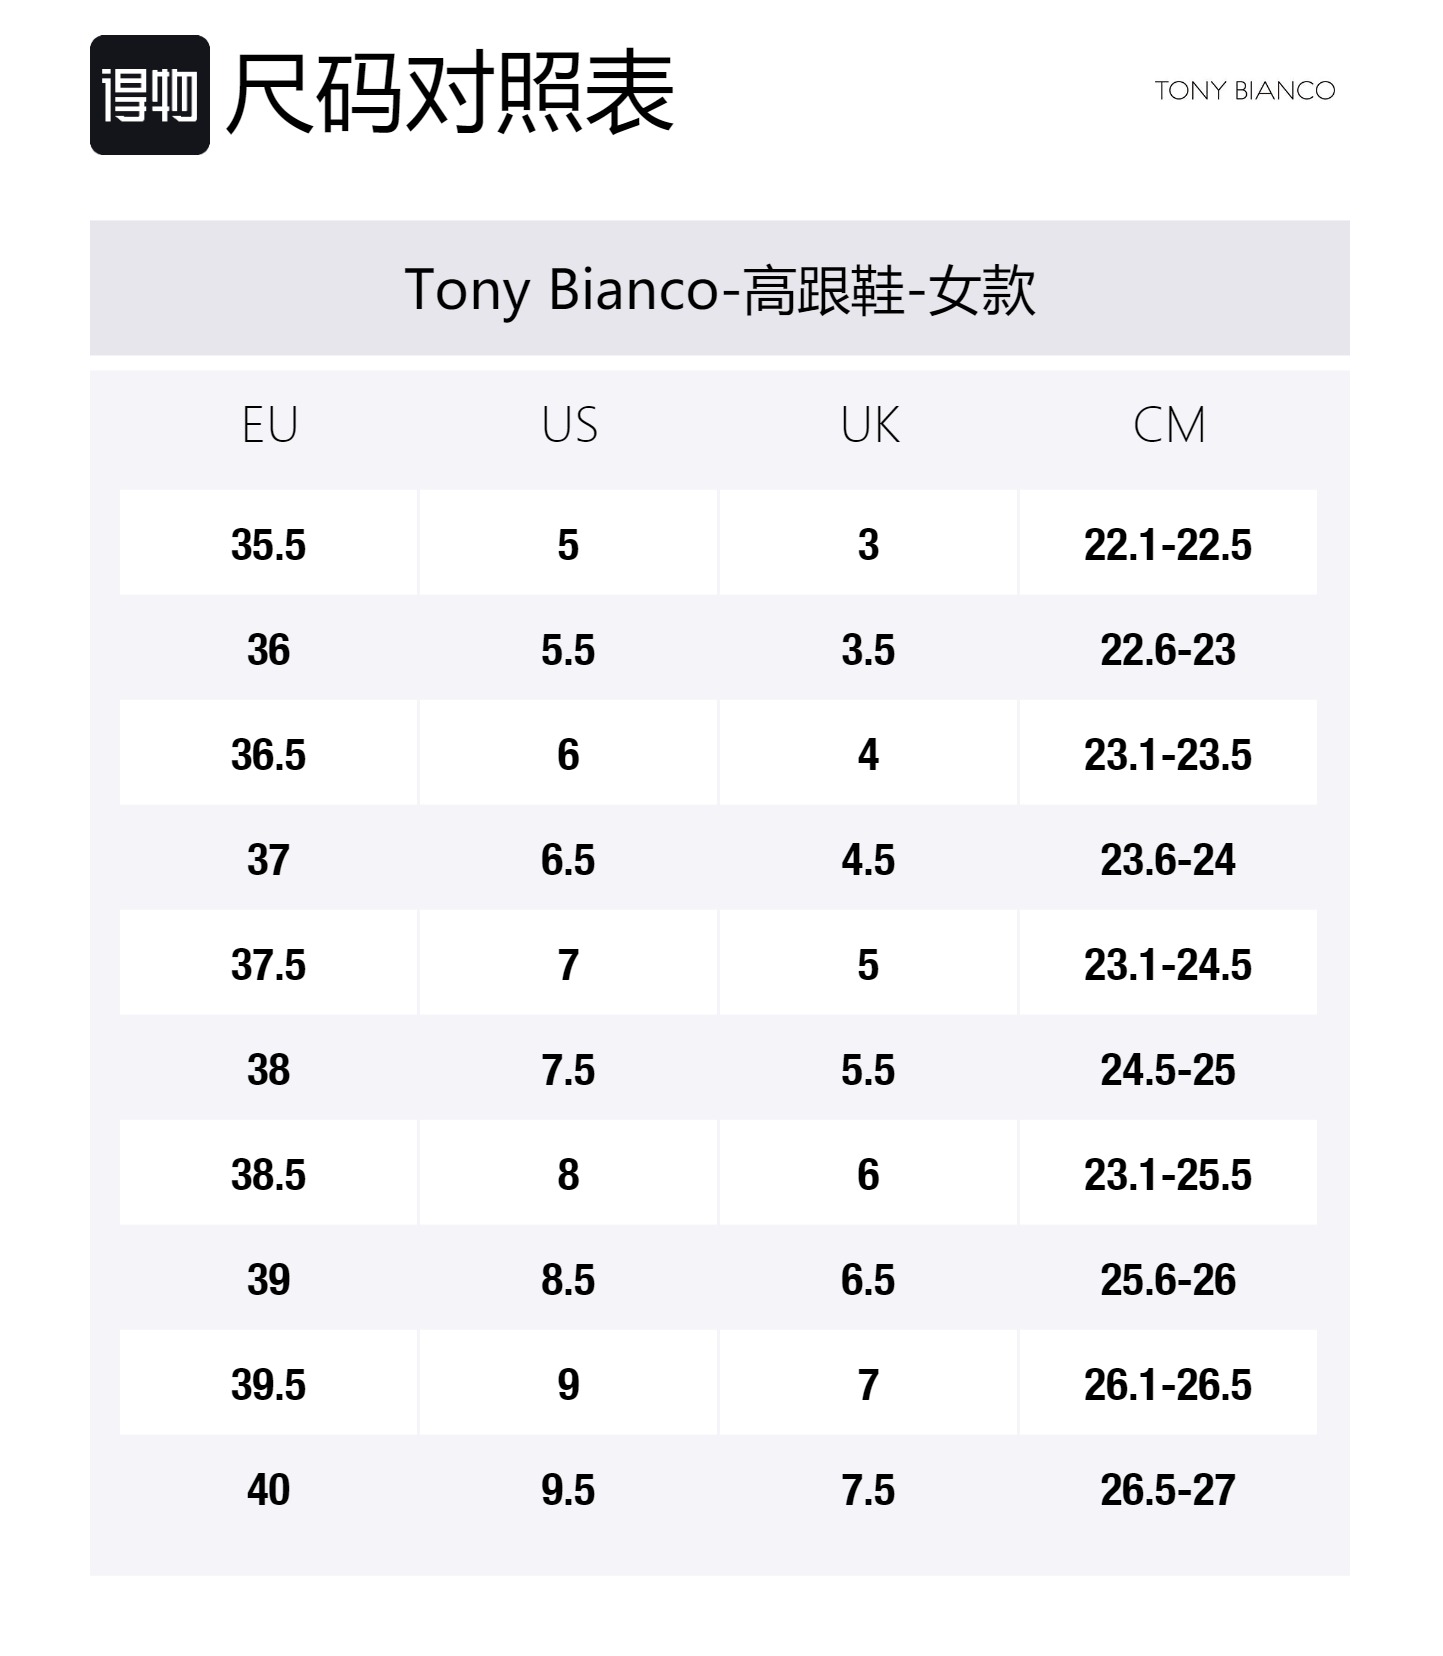1443x1656 pixels.
Task: Click the TONY BIANCO brand text
Action: (1245, 91)
